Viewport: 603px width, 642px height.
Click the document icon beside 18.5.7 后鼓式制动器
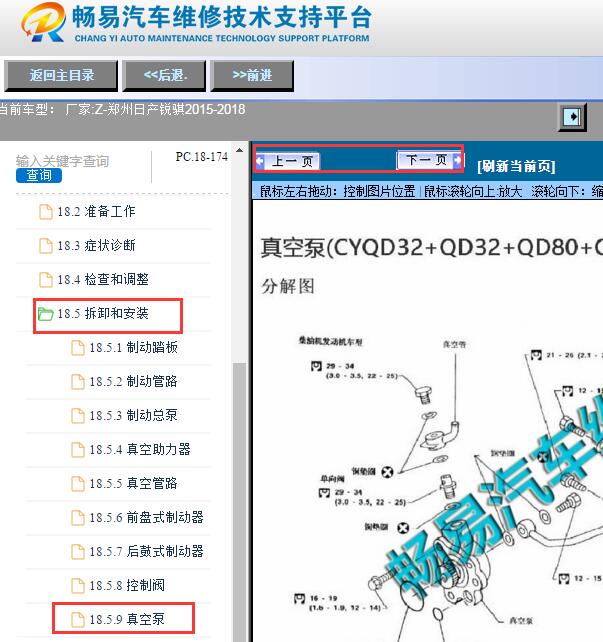[x=78, y=552]
